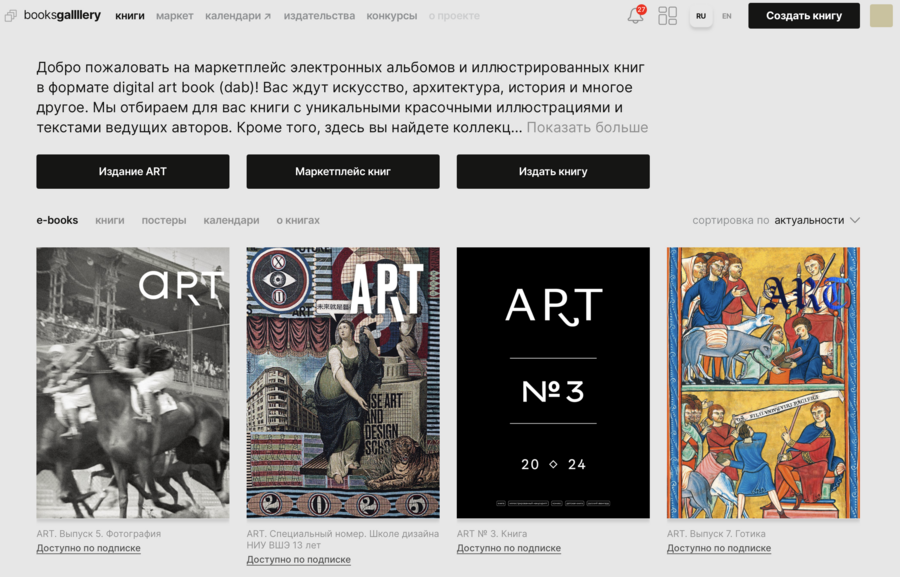Select the маркет menu item
900x577 pixels.
[174, 16]
